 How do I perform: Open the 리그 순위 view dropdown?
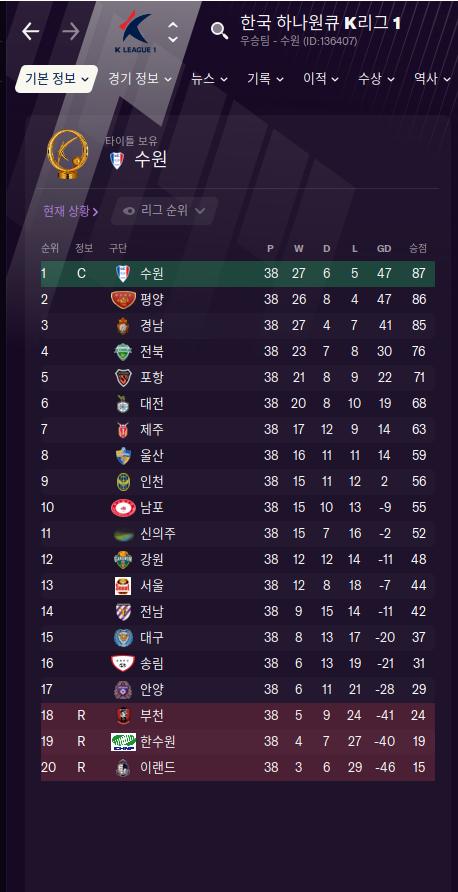tap(164, 211)
